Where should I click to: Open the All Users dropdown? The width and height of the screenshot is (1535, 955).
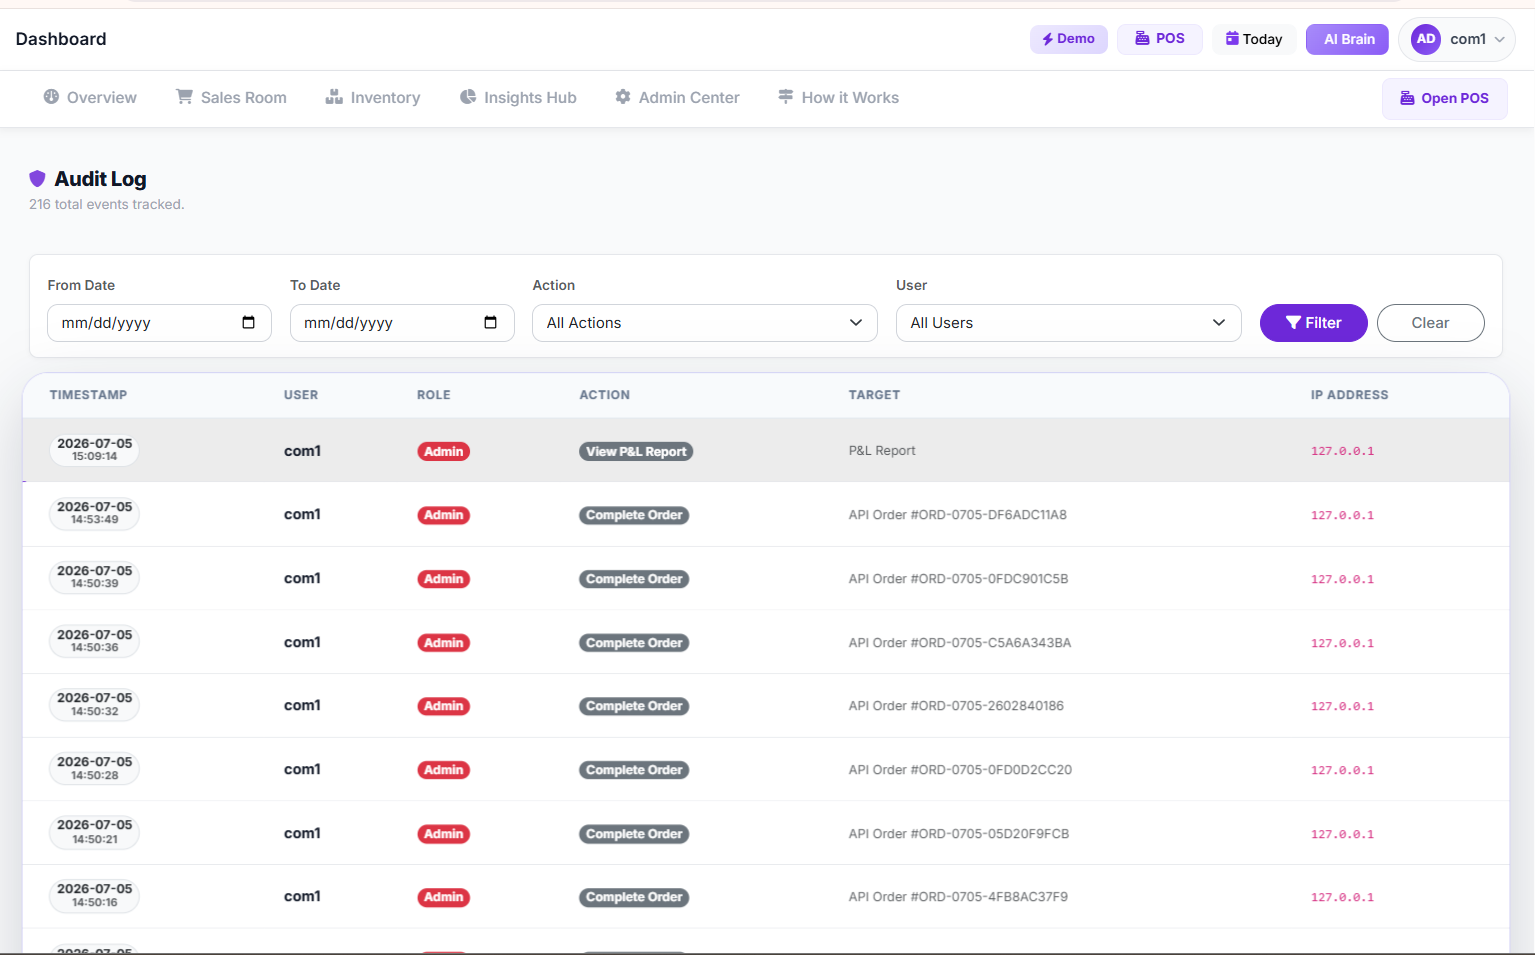[x=1069, y=323]
